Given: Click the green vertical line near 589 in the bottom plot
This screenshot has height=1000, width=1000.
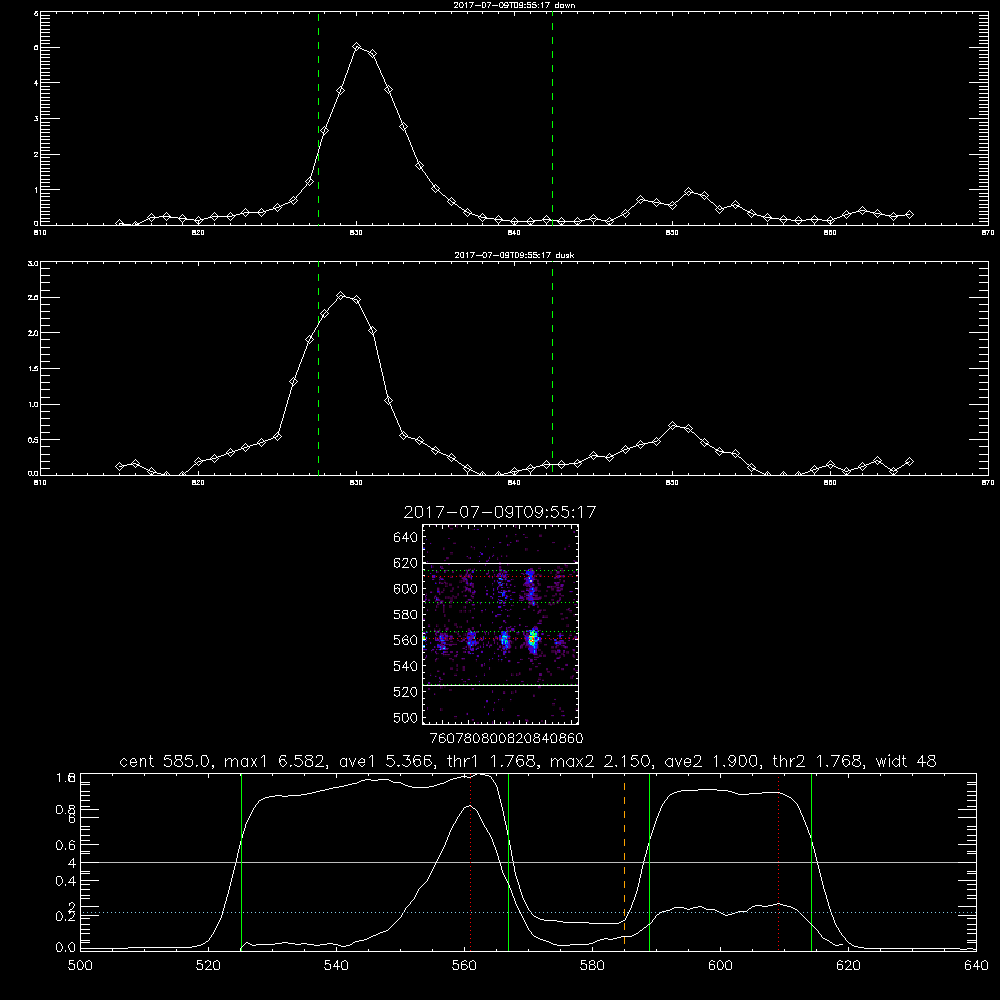Looking at the screenshot, I should [649, 862].
